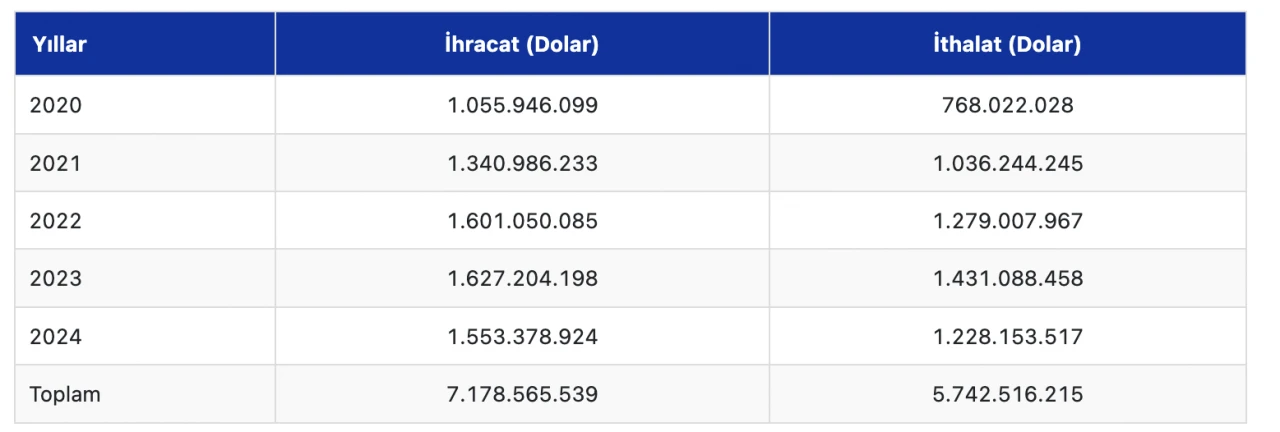Click 2021 import value 1.036.244.245
Image resolution: width=1280 pixels, height=432 pixels.
pos(1007,163)
